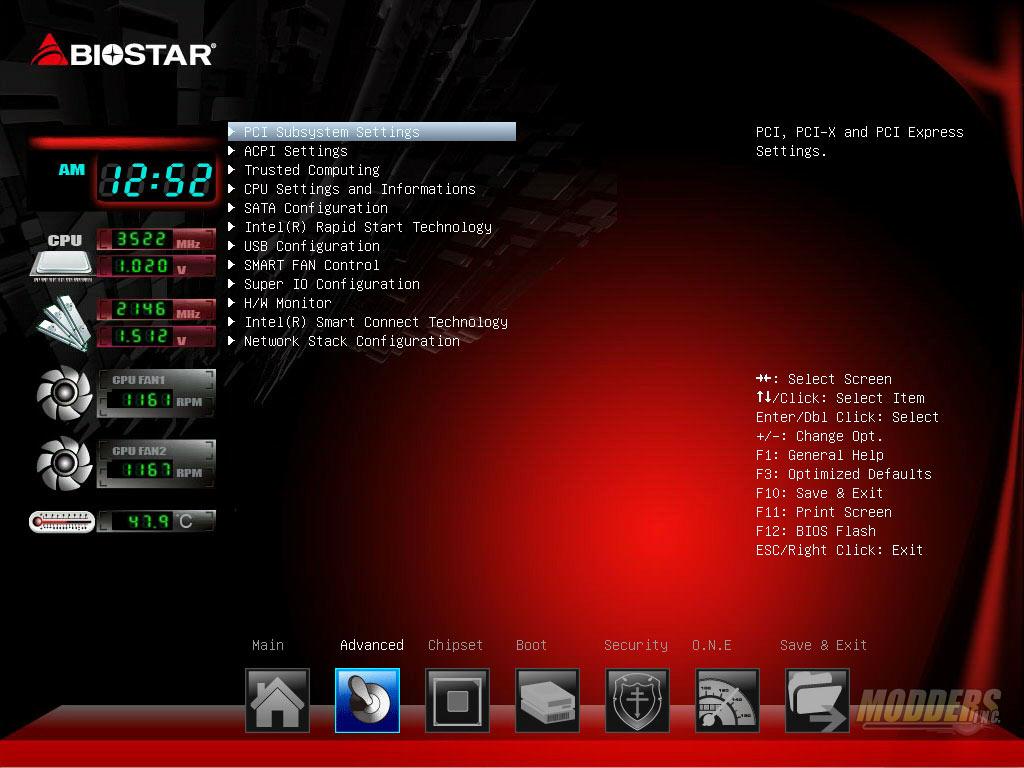
Task: Click the 'F1: General Help' hint
Action: coord(819,455)
